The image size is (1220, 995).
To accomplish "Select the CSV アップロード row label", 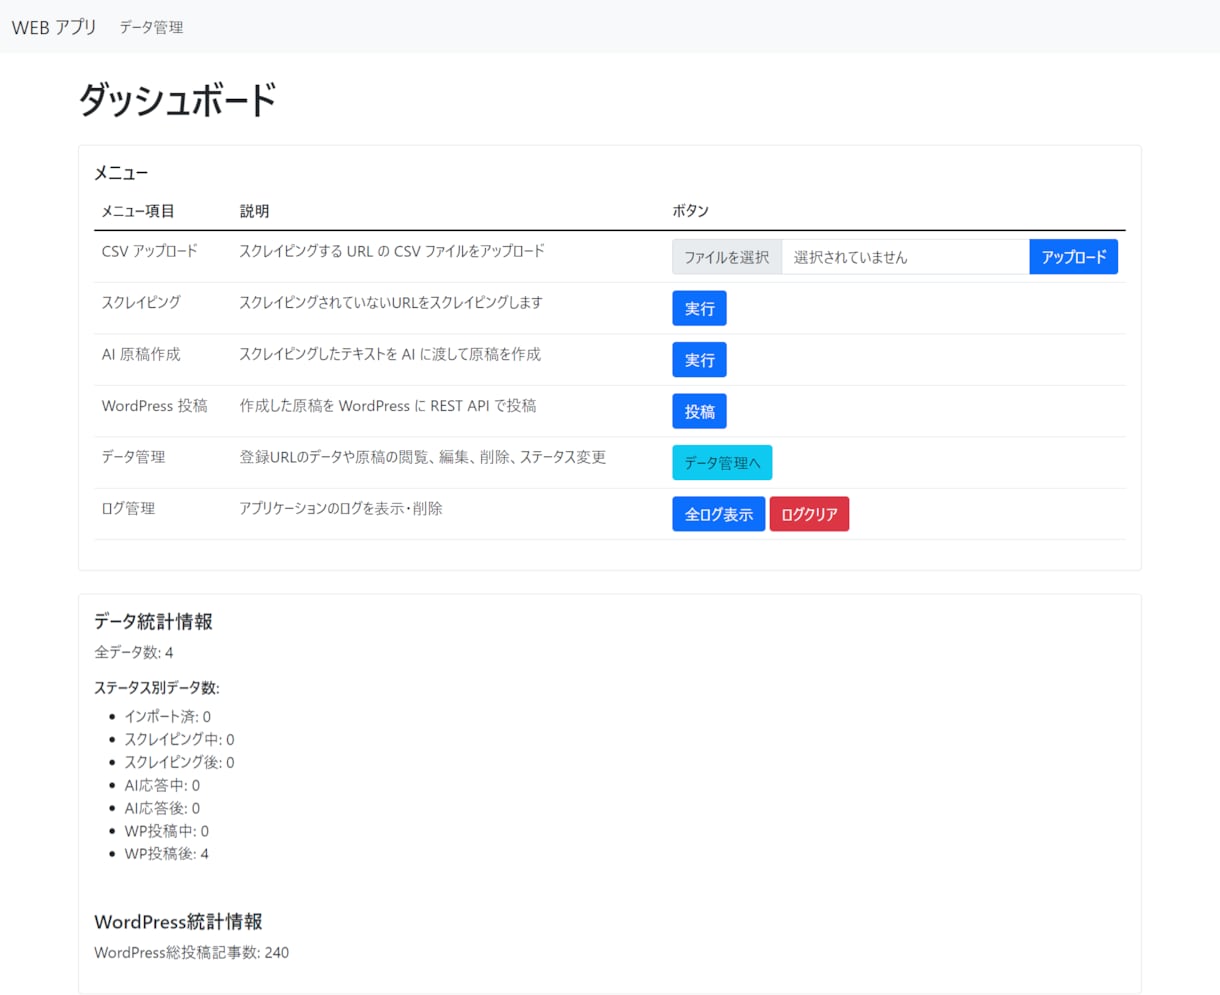I will click(x=150, y=251).
